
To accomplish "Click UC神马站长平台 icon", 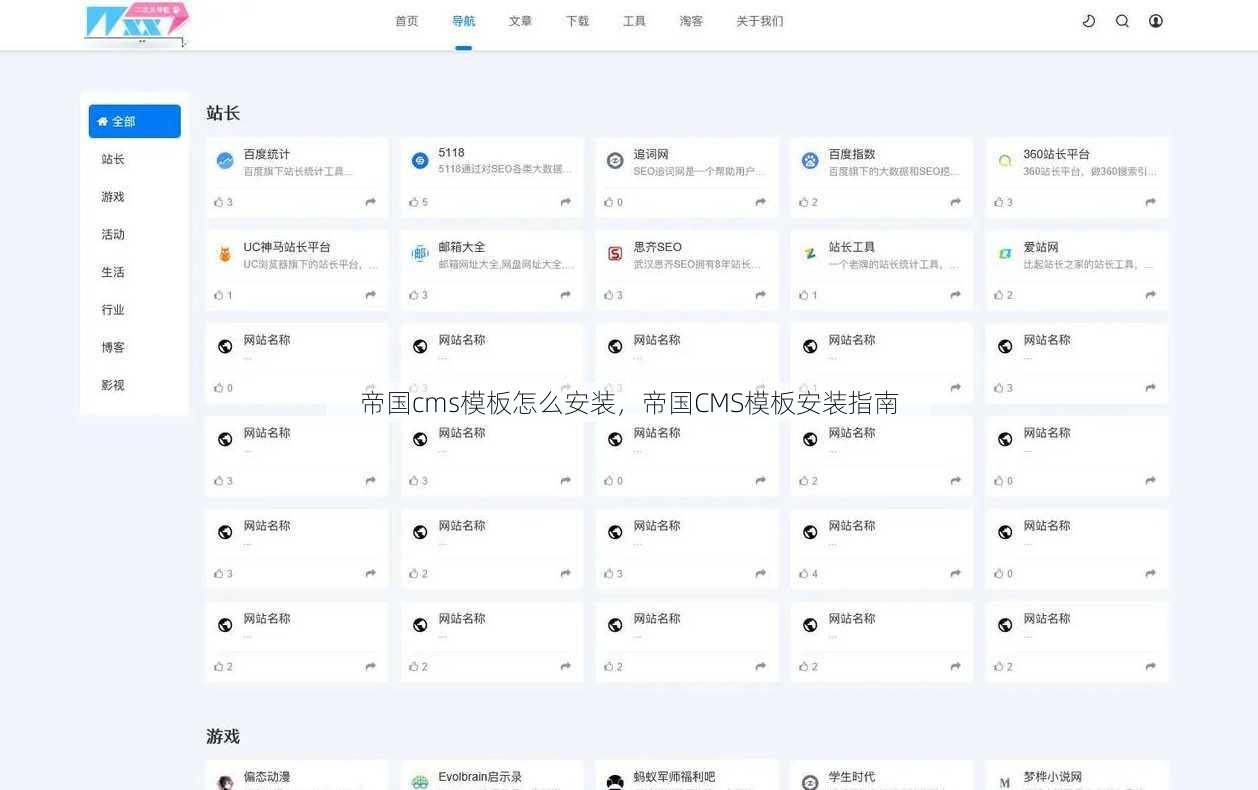I will (225, 254).
